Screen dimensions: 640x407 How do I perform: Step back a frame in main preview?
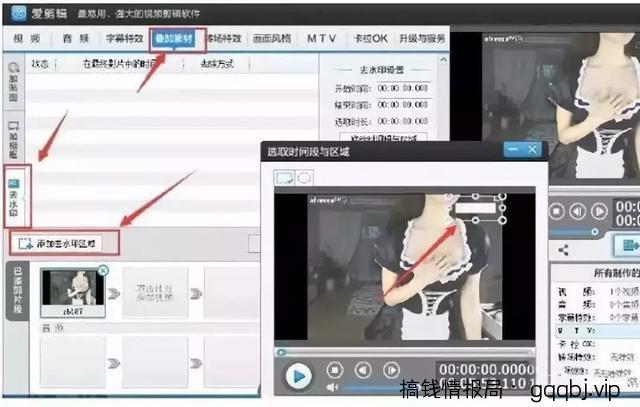point(578,211)
